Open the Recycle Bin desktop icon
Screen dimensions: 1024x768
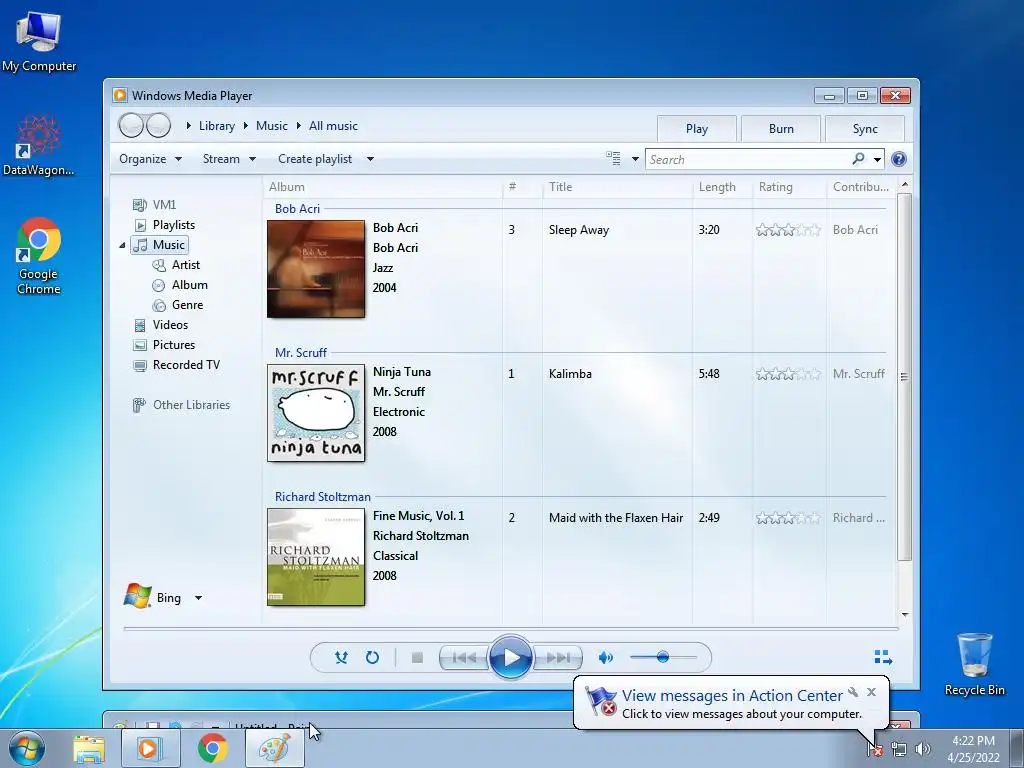coord(974,664)
